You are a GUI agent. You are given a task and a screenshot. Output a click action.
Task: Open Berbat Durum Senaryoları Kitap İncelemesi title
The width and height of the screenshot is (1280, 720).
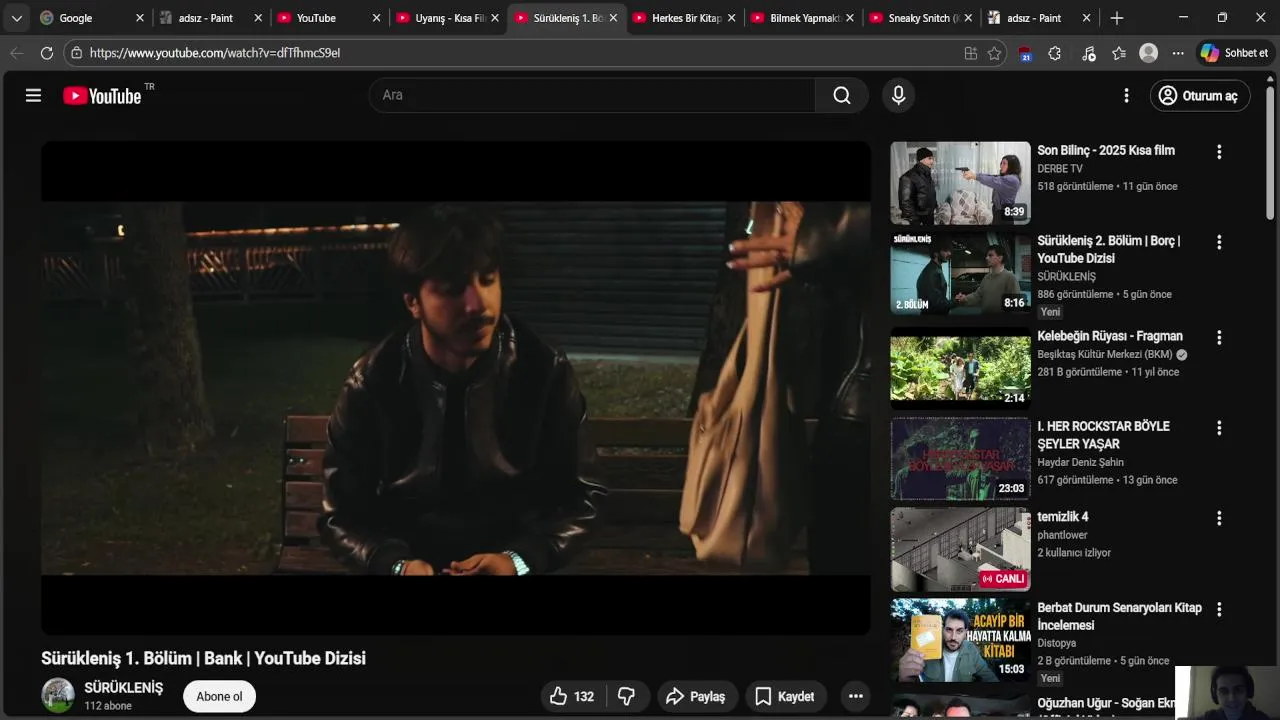coord(1119,616)
